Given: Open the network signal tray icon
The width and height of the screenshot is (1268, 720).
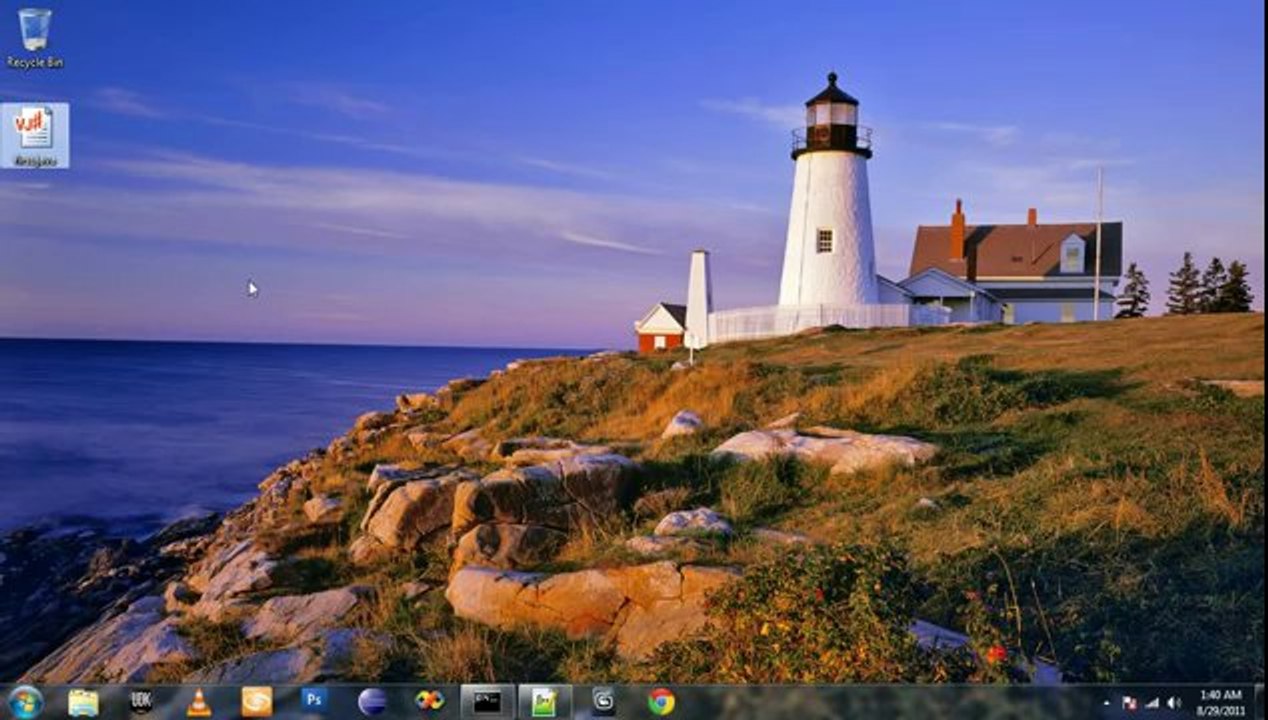Looking at the screenshot, I should [1152, 703].
